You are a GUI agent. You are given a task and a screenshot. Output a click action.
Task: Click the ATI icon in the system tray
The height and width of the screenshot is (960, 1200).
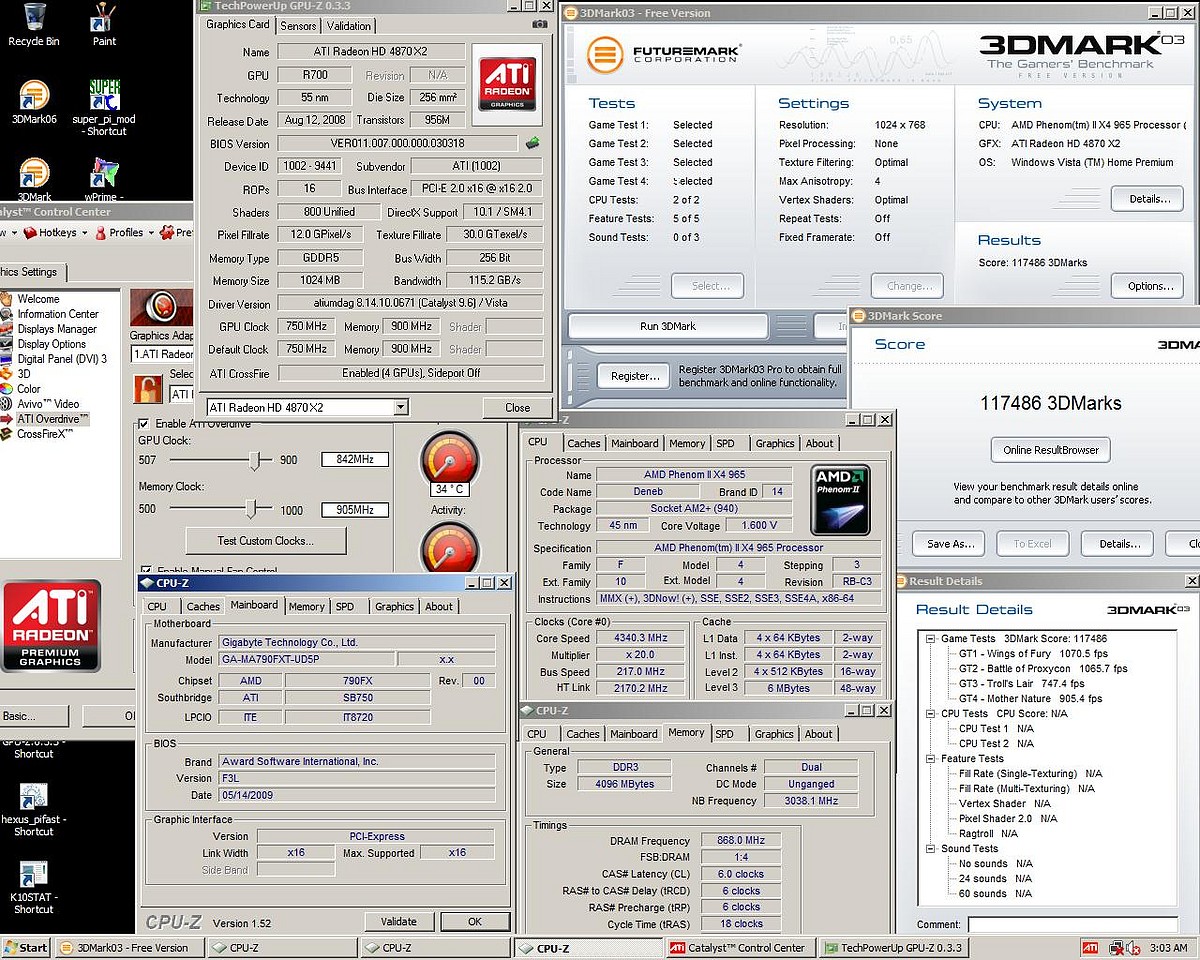(x=1090, y=947)
